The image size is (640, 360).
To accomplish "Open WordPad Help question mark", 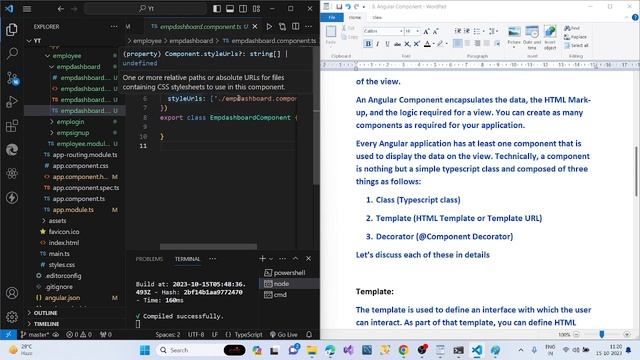I will point(635,17).
